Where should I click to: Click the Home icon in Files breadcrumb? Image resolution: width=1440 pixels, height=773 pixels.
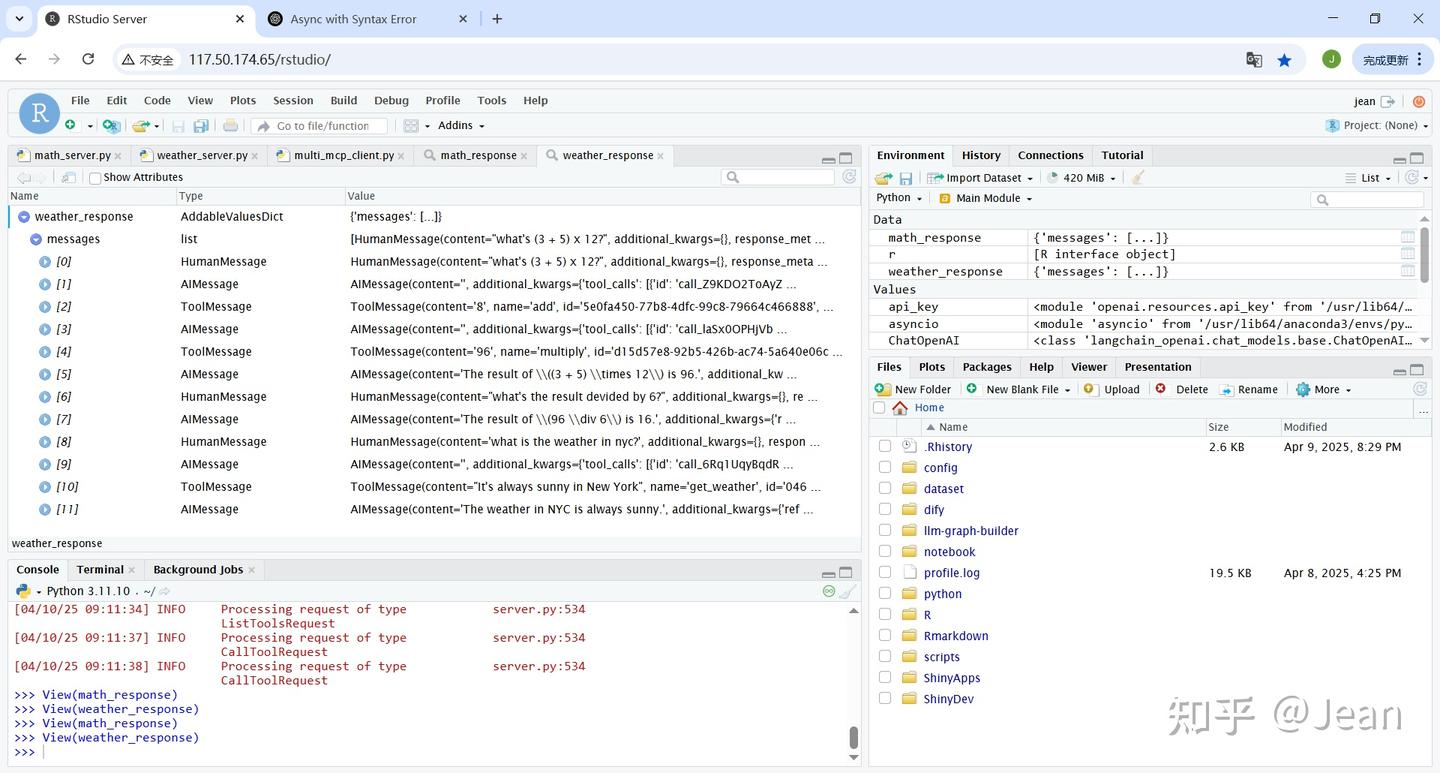point(900,408)
